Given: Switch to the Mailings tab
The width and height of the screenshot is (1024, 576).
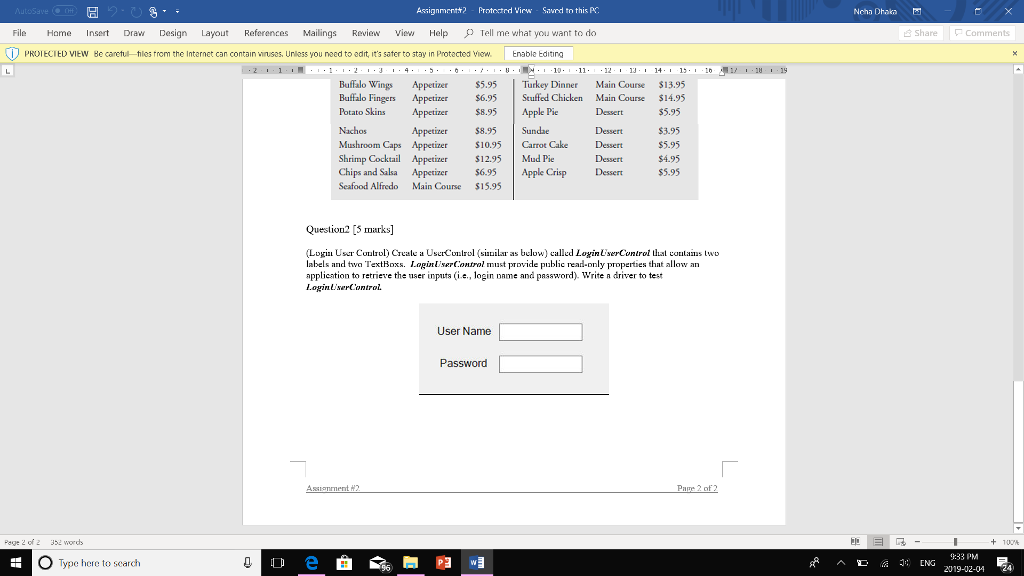Looking at the screenshot, I should [319, 33].
